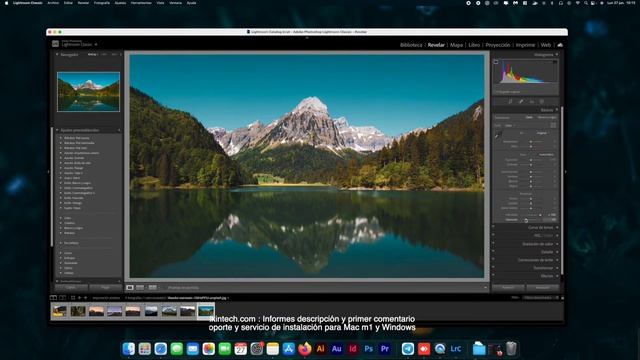This screenshot has height=360, width=640.
Task: Switch to the Imprimir module
Action: pos(525,45)
